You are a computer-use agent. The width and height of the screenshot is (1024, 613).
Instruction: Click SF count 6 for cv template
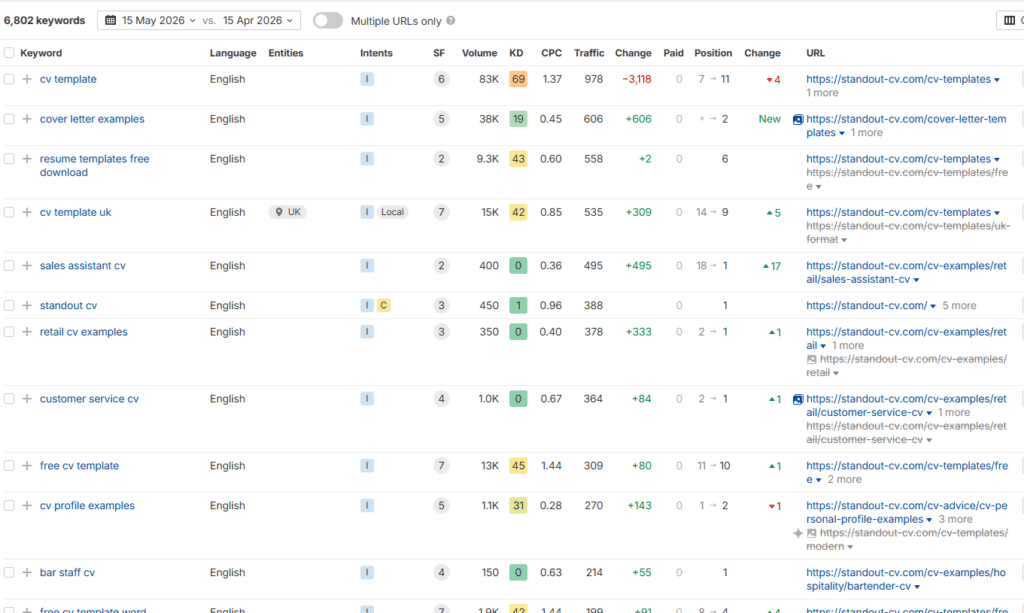coord(441,79)
